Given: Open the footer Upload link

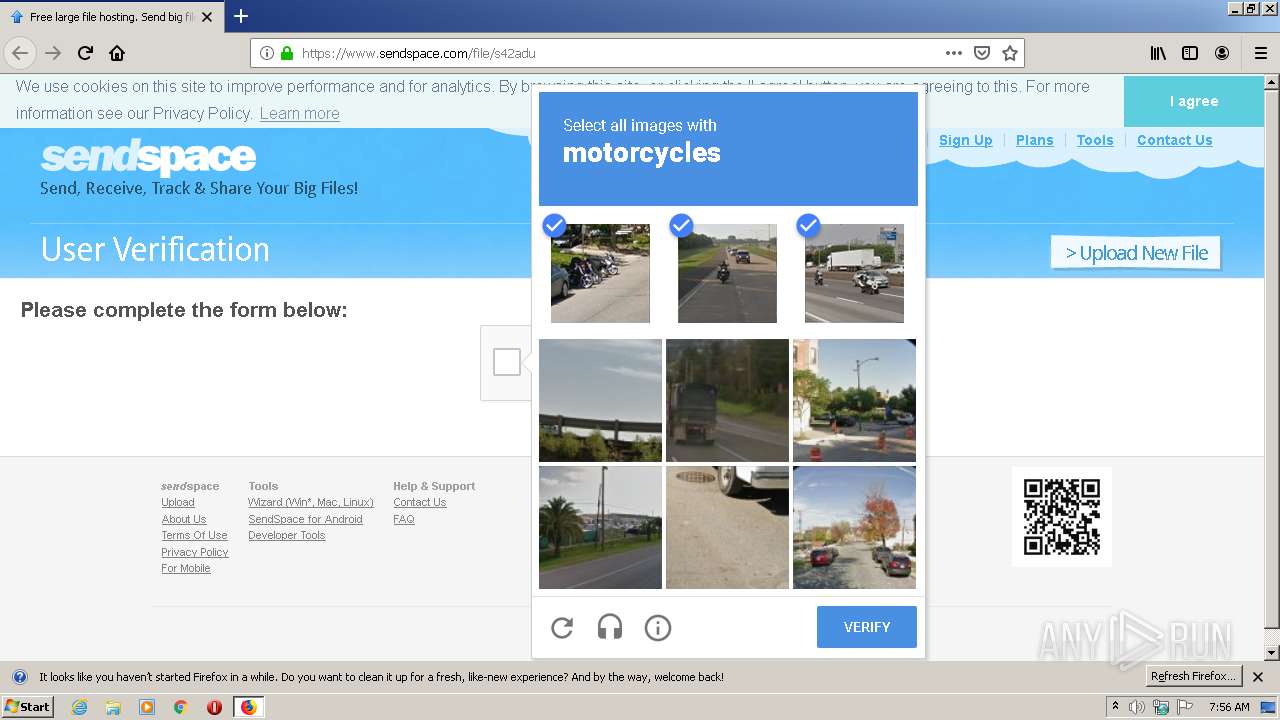Looking at the screenshot, I should (x=178, y=502).
